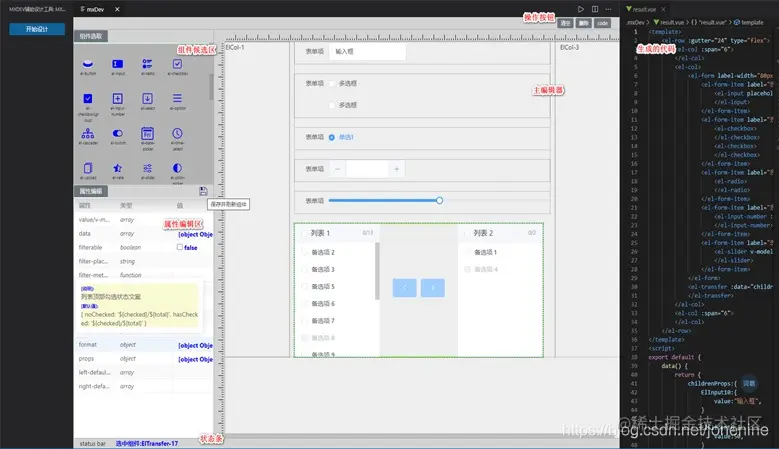This screenshot has width=779, height=449.
Task: Pick the el-button component icon
Action: click(88, 64)
